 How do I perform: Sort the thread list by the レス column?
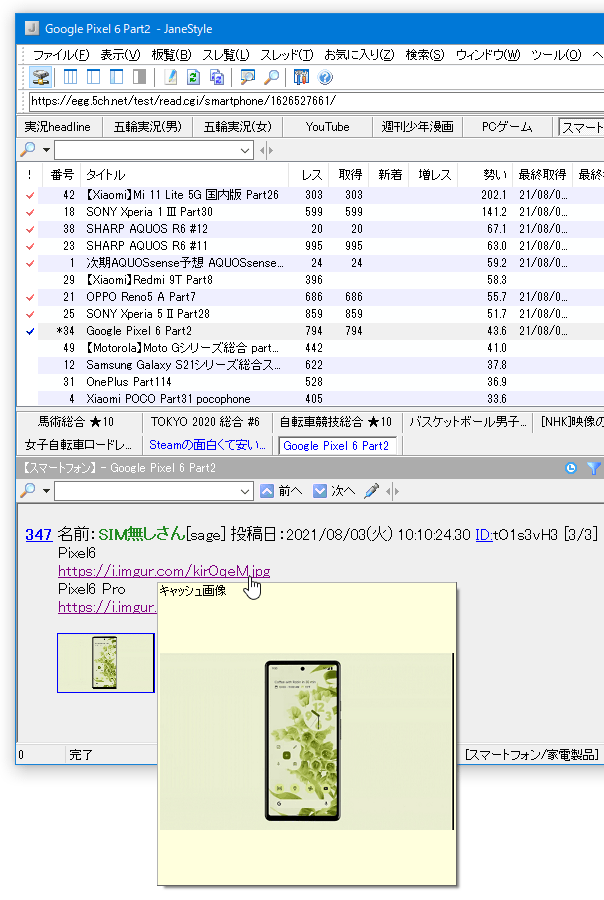[x=308, y=174]
